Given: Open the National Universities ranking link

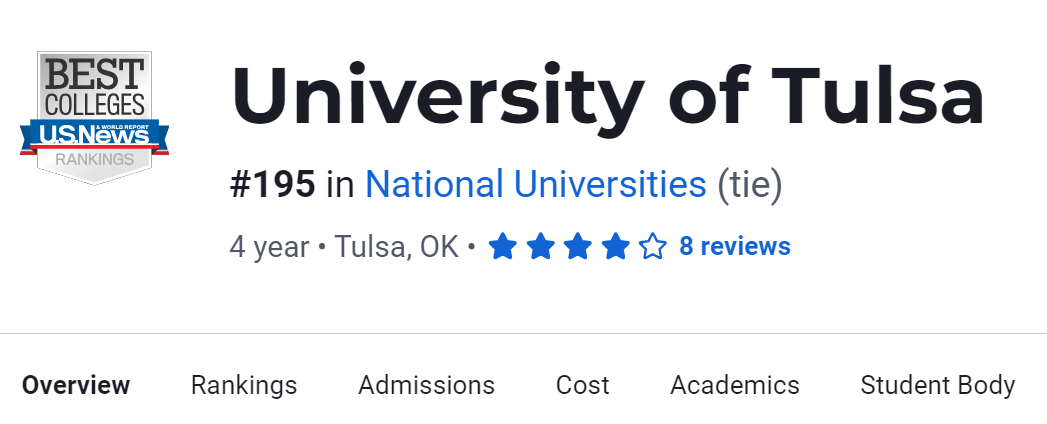Looking at the screenshot, I should (535, 185).
